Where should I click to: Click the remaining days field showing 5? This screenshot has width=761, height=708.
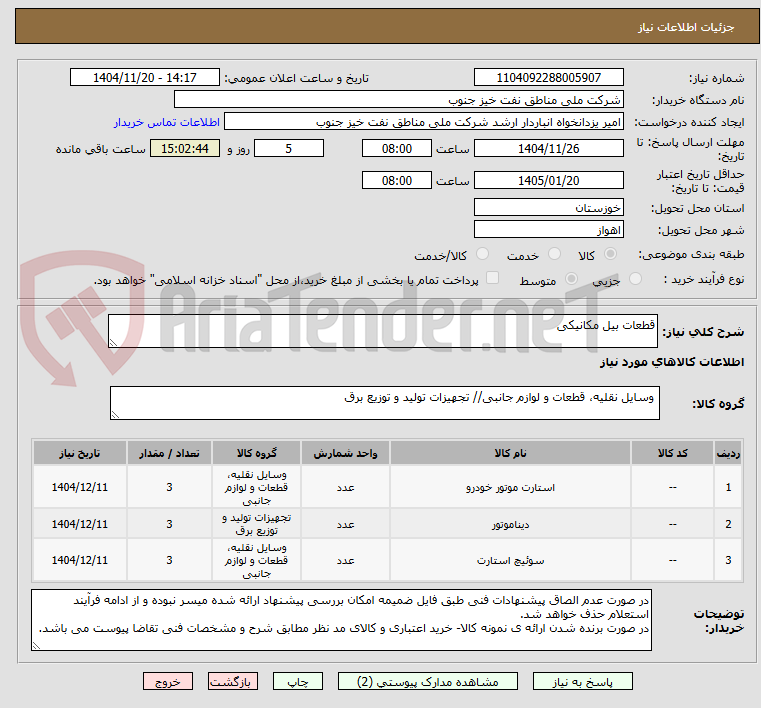click(x=289, y=148)
